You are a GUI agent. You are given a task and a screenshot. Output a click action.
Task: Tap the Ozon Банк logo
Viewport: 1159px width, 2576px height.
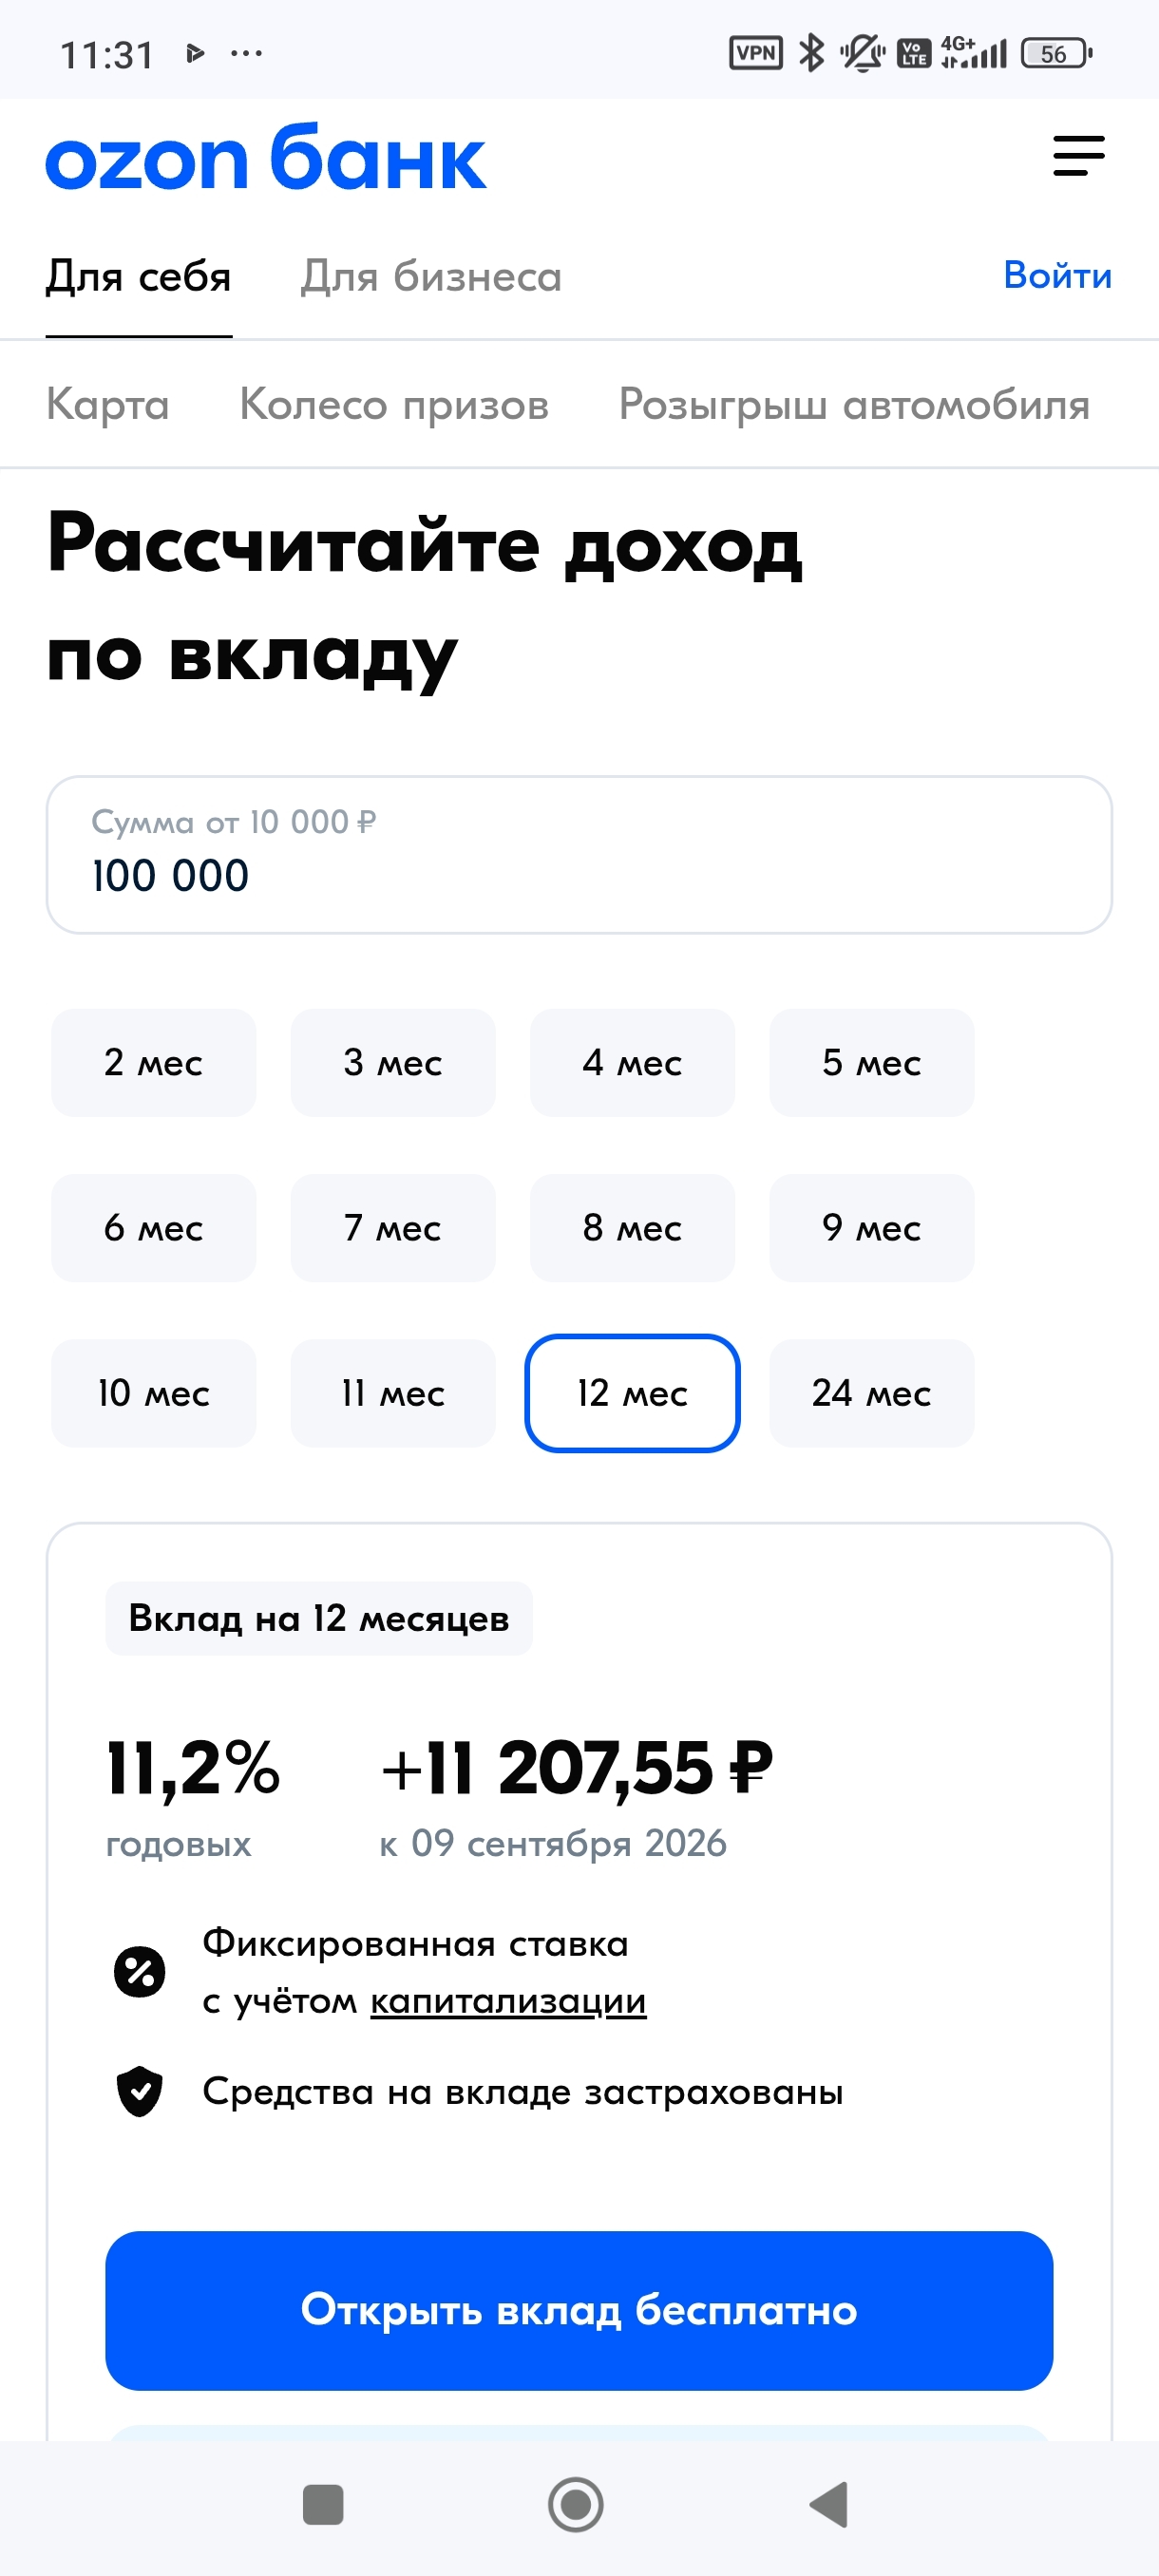pos(266,157)
